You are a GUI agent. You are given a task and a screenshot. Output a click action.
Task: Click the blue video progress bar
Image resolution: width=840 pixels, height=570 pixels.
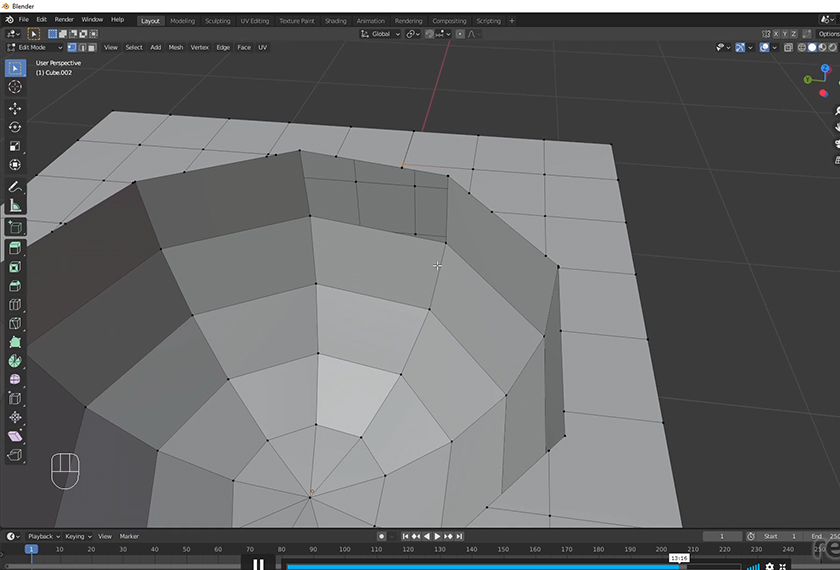pos(480,566)
